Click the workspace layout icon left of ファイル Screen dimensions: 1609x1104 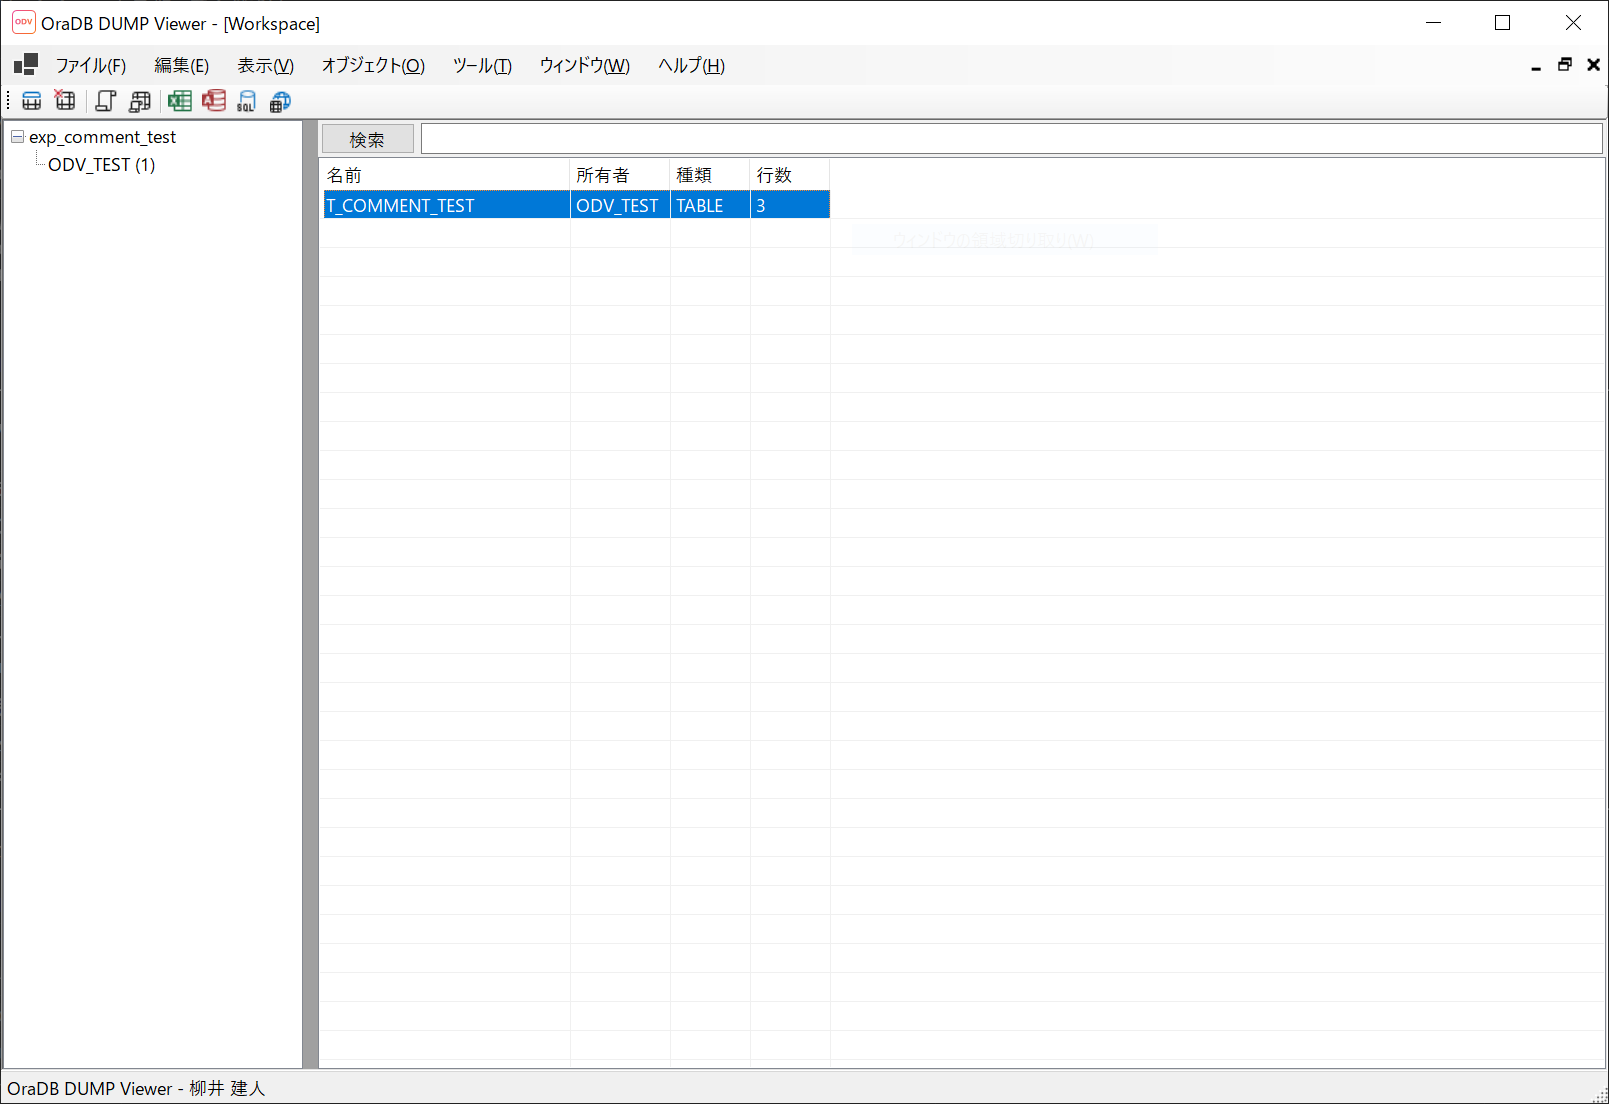[24, 64]
